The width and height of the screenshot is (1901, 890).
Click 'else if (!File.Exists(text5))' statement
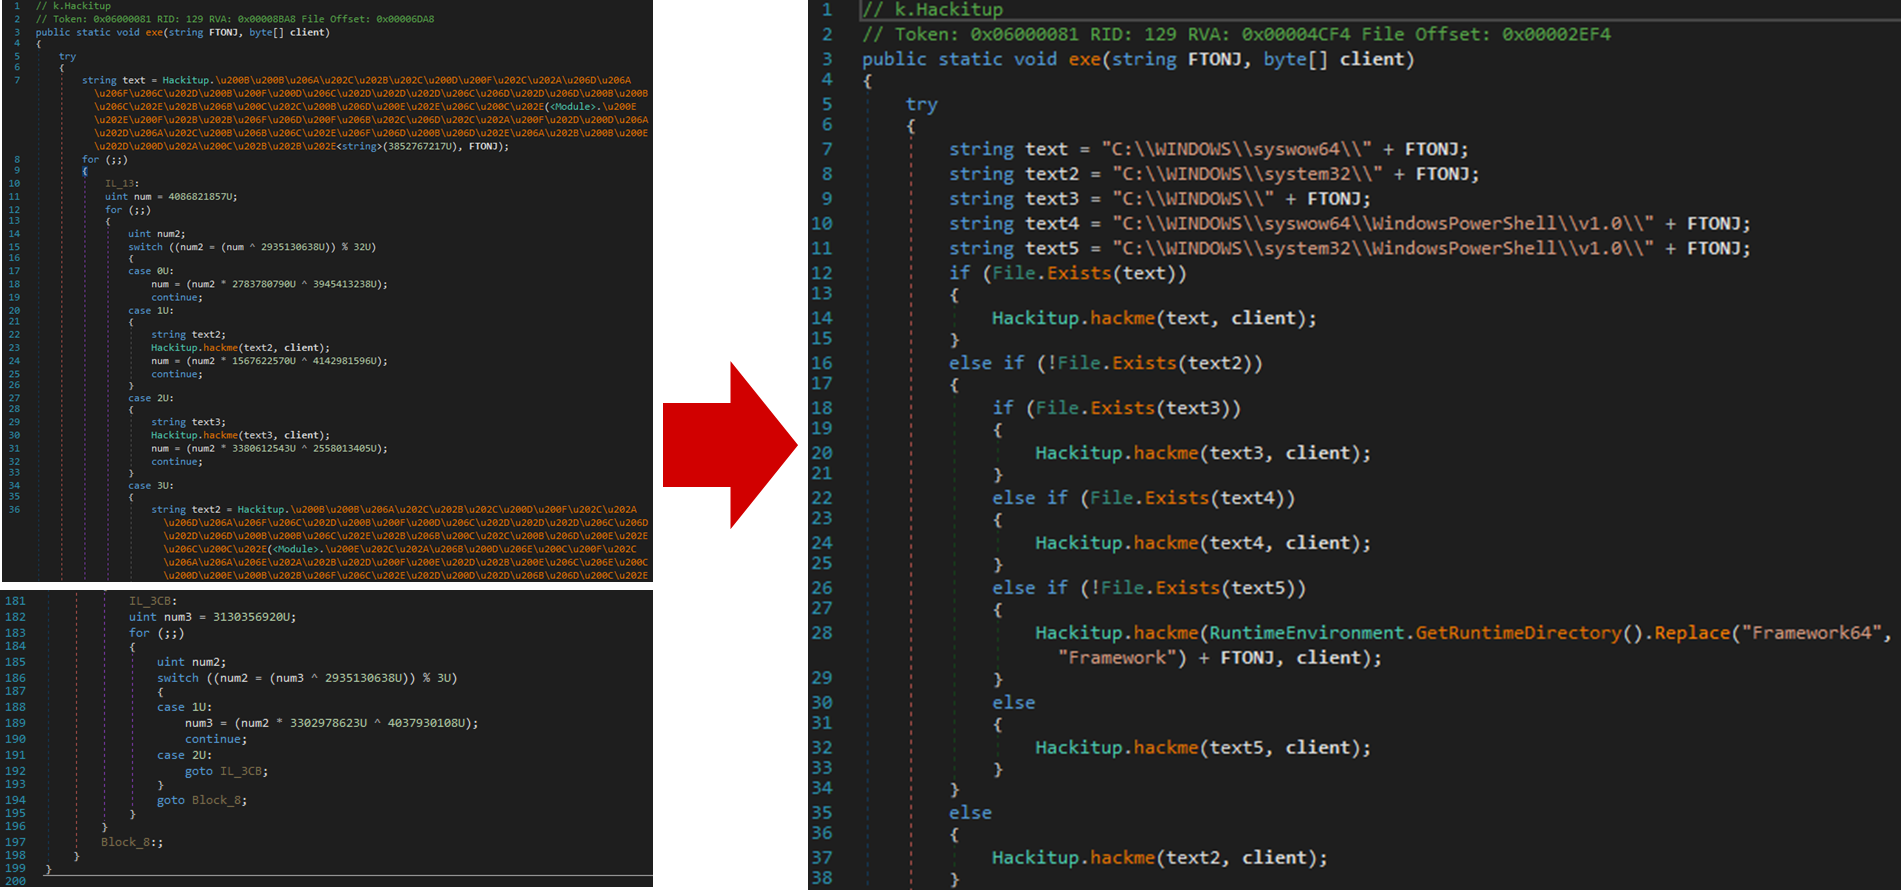(1149, 588)
